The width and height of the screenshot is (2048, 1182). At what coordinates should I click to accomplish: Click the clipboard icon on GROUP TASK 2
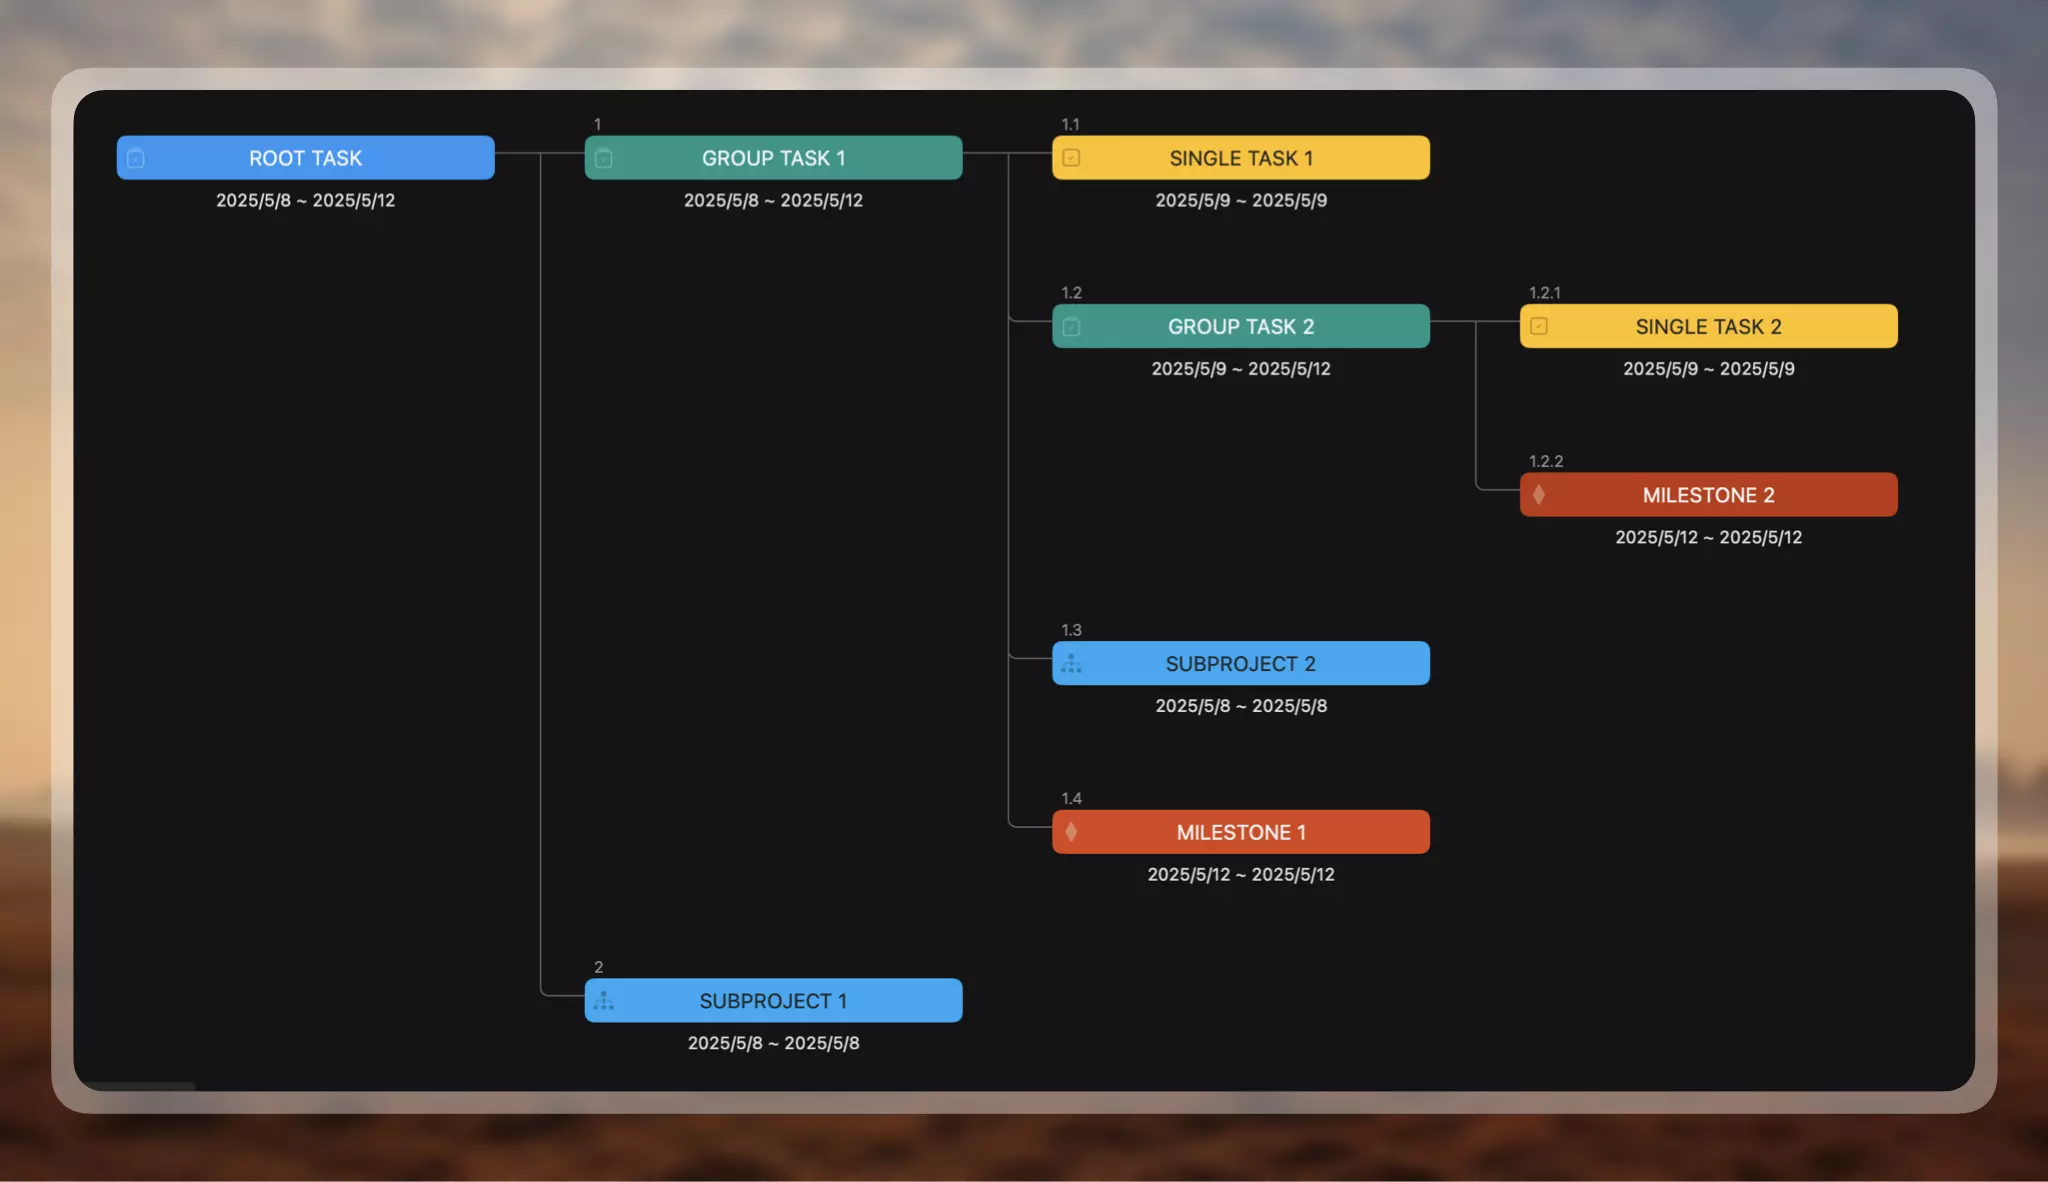click(x=1071, y=327)
